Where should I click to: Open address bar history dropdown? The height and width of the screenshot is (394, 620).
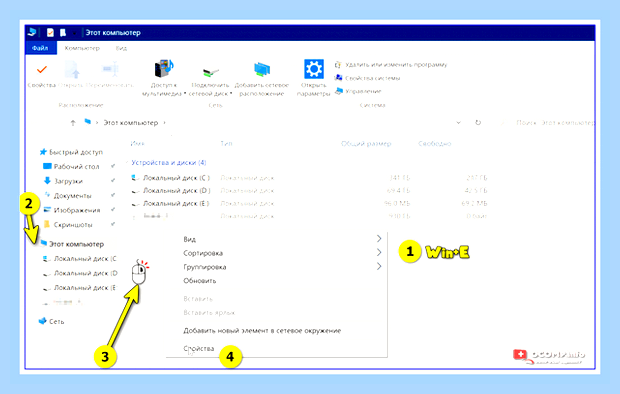click(x=458, y=123)
